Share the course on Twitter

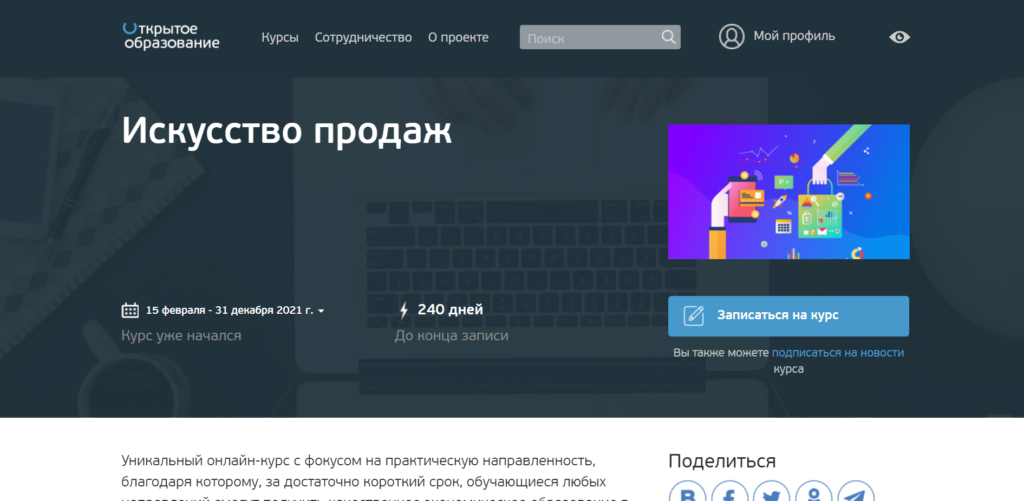click(772, 494)
